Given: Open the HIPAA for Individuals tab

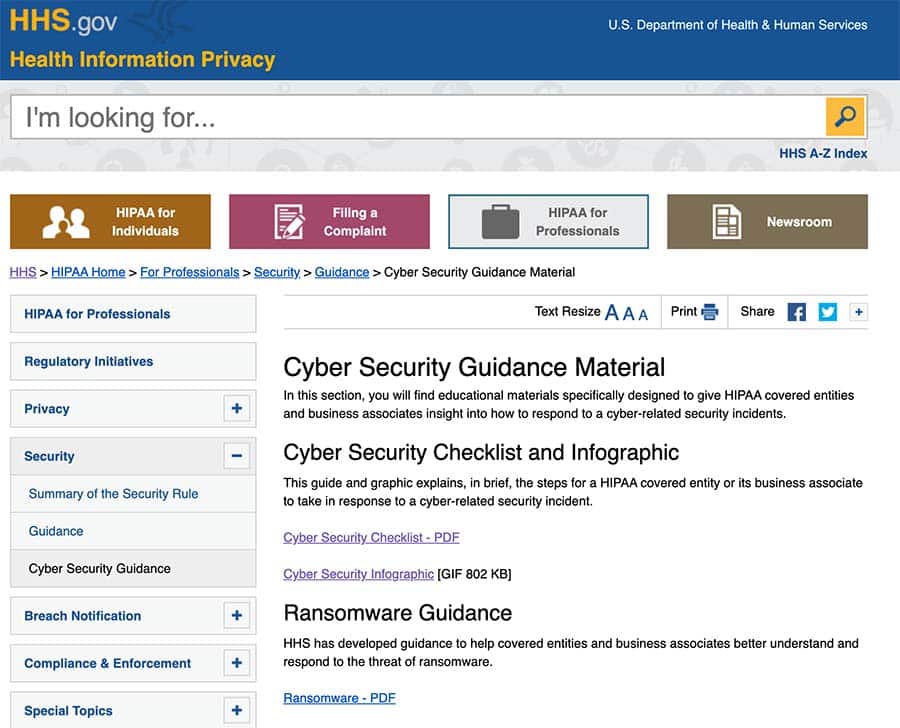Looking at the screenshot, I should point(110,222).
